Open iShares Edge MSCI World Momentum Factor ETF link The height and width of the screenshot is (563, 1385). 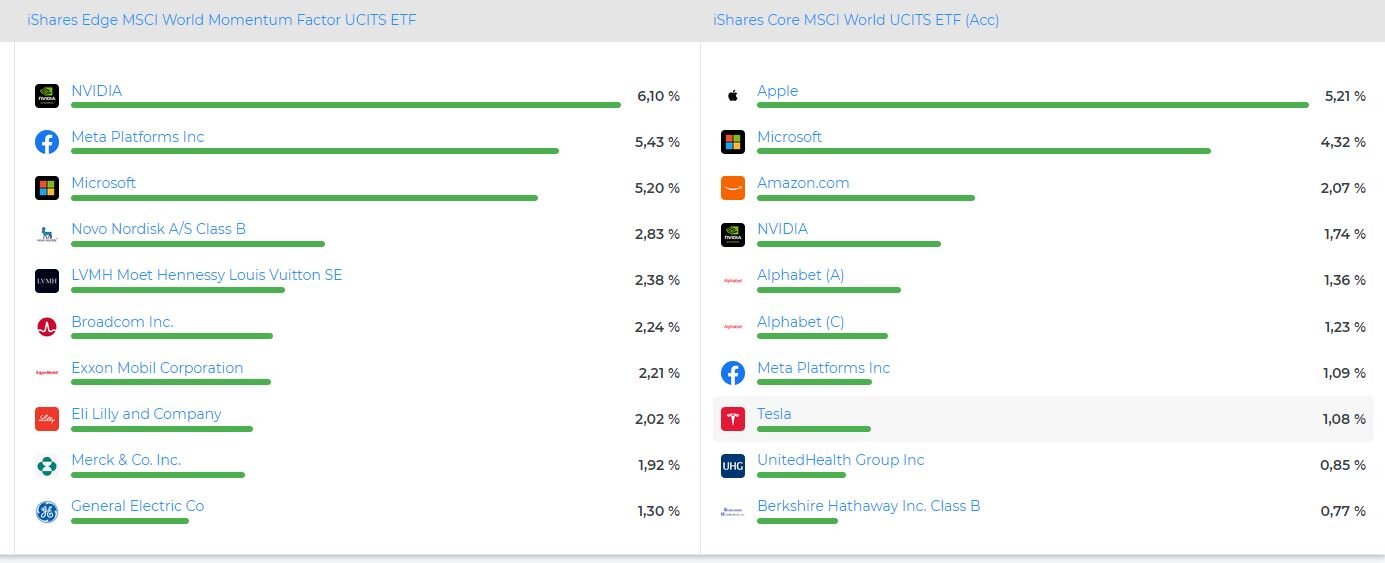pyautogui.click(x=221, y=20)
